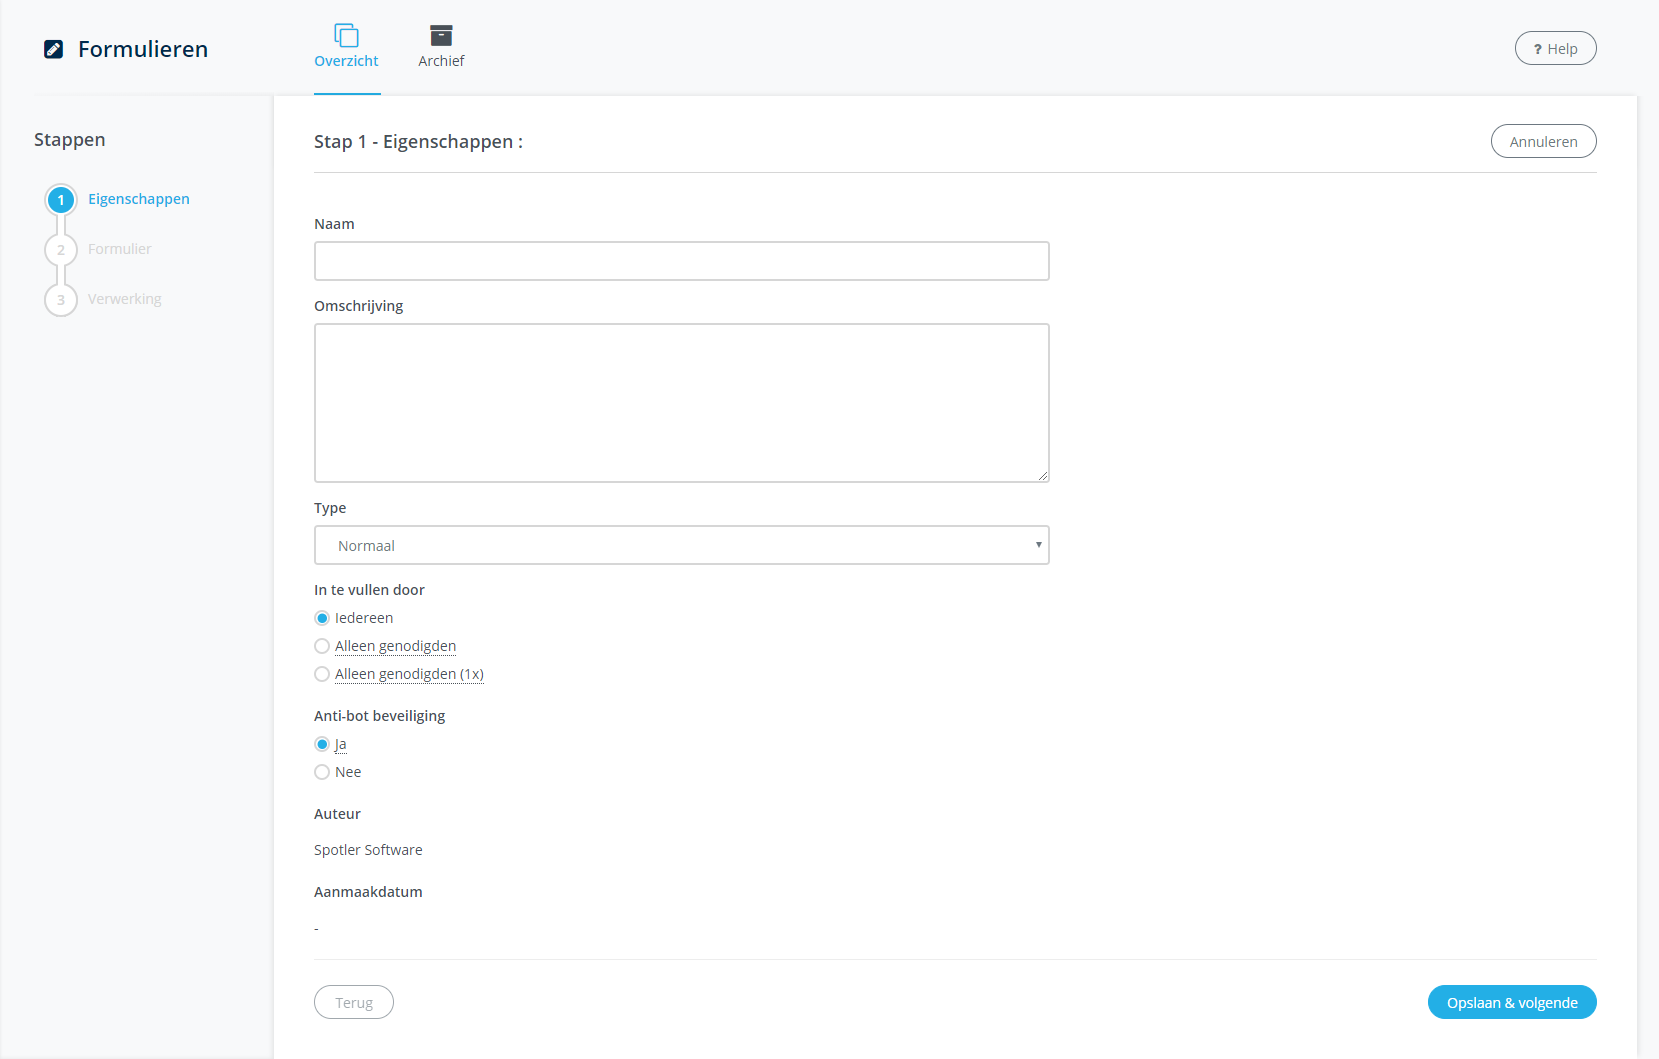1659x1059 pixels.
Task: Click the Help button
Action: tap(1555, 49)
